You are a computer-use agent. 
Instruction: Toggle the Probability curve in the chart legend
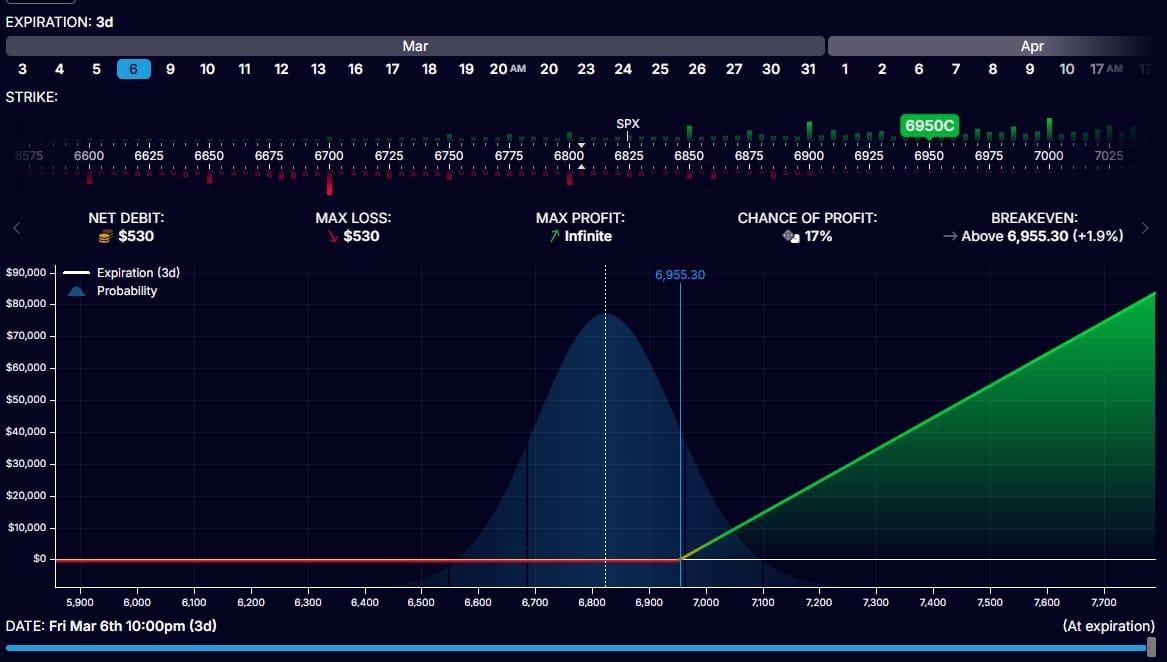click(x=125, y=291)
